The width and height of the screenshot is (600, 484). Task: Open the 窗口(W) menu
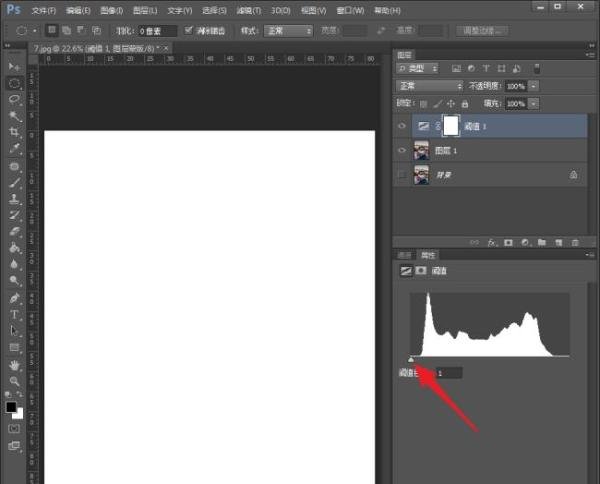tap(350, 10)
